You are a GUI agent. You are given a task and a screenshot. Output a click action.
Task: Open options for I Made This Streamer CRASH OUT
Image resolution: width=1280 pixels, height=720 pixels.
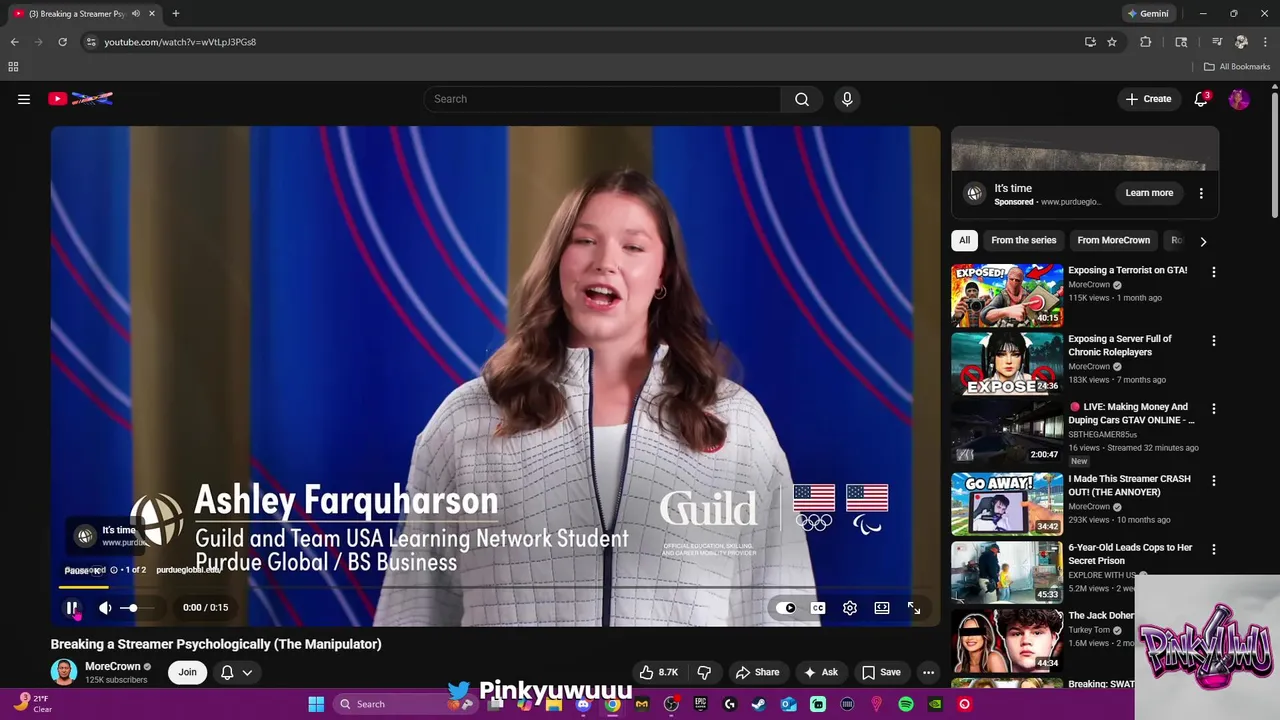coord(1214,481)
